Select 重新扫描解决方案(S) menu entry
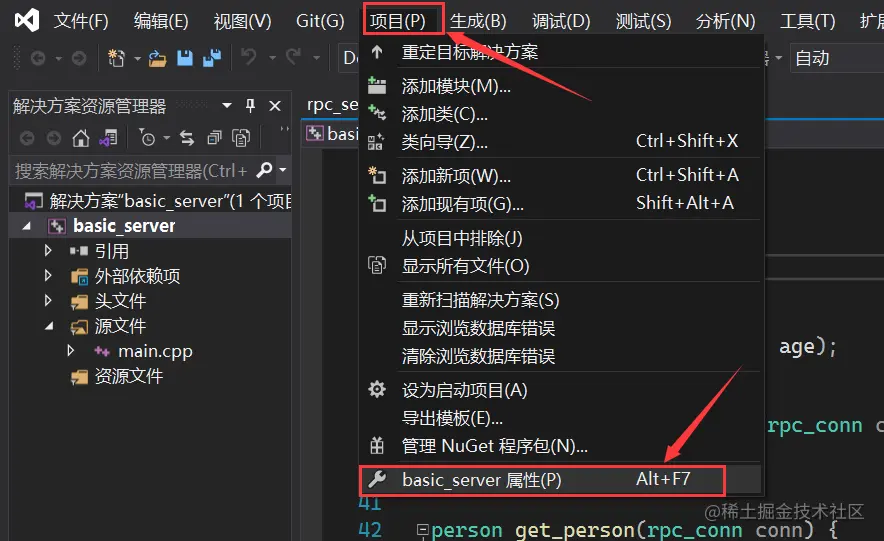Viewport: 884px width, 541px height. (x=560, y=300)
